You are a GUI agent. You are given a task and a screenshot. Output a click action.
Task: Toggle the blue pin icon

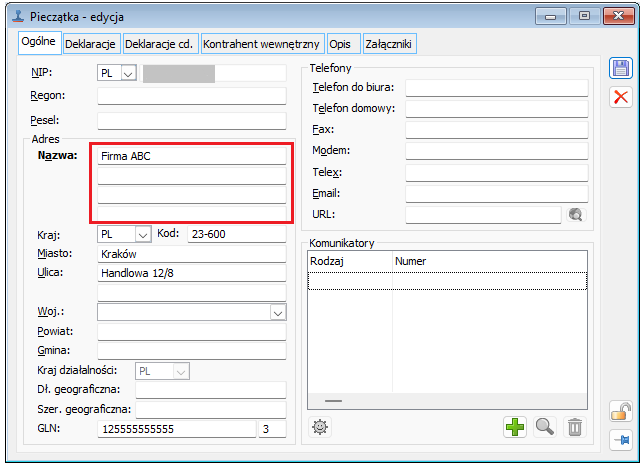621,440
